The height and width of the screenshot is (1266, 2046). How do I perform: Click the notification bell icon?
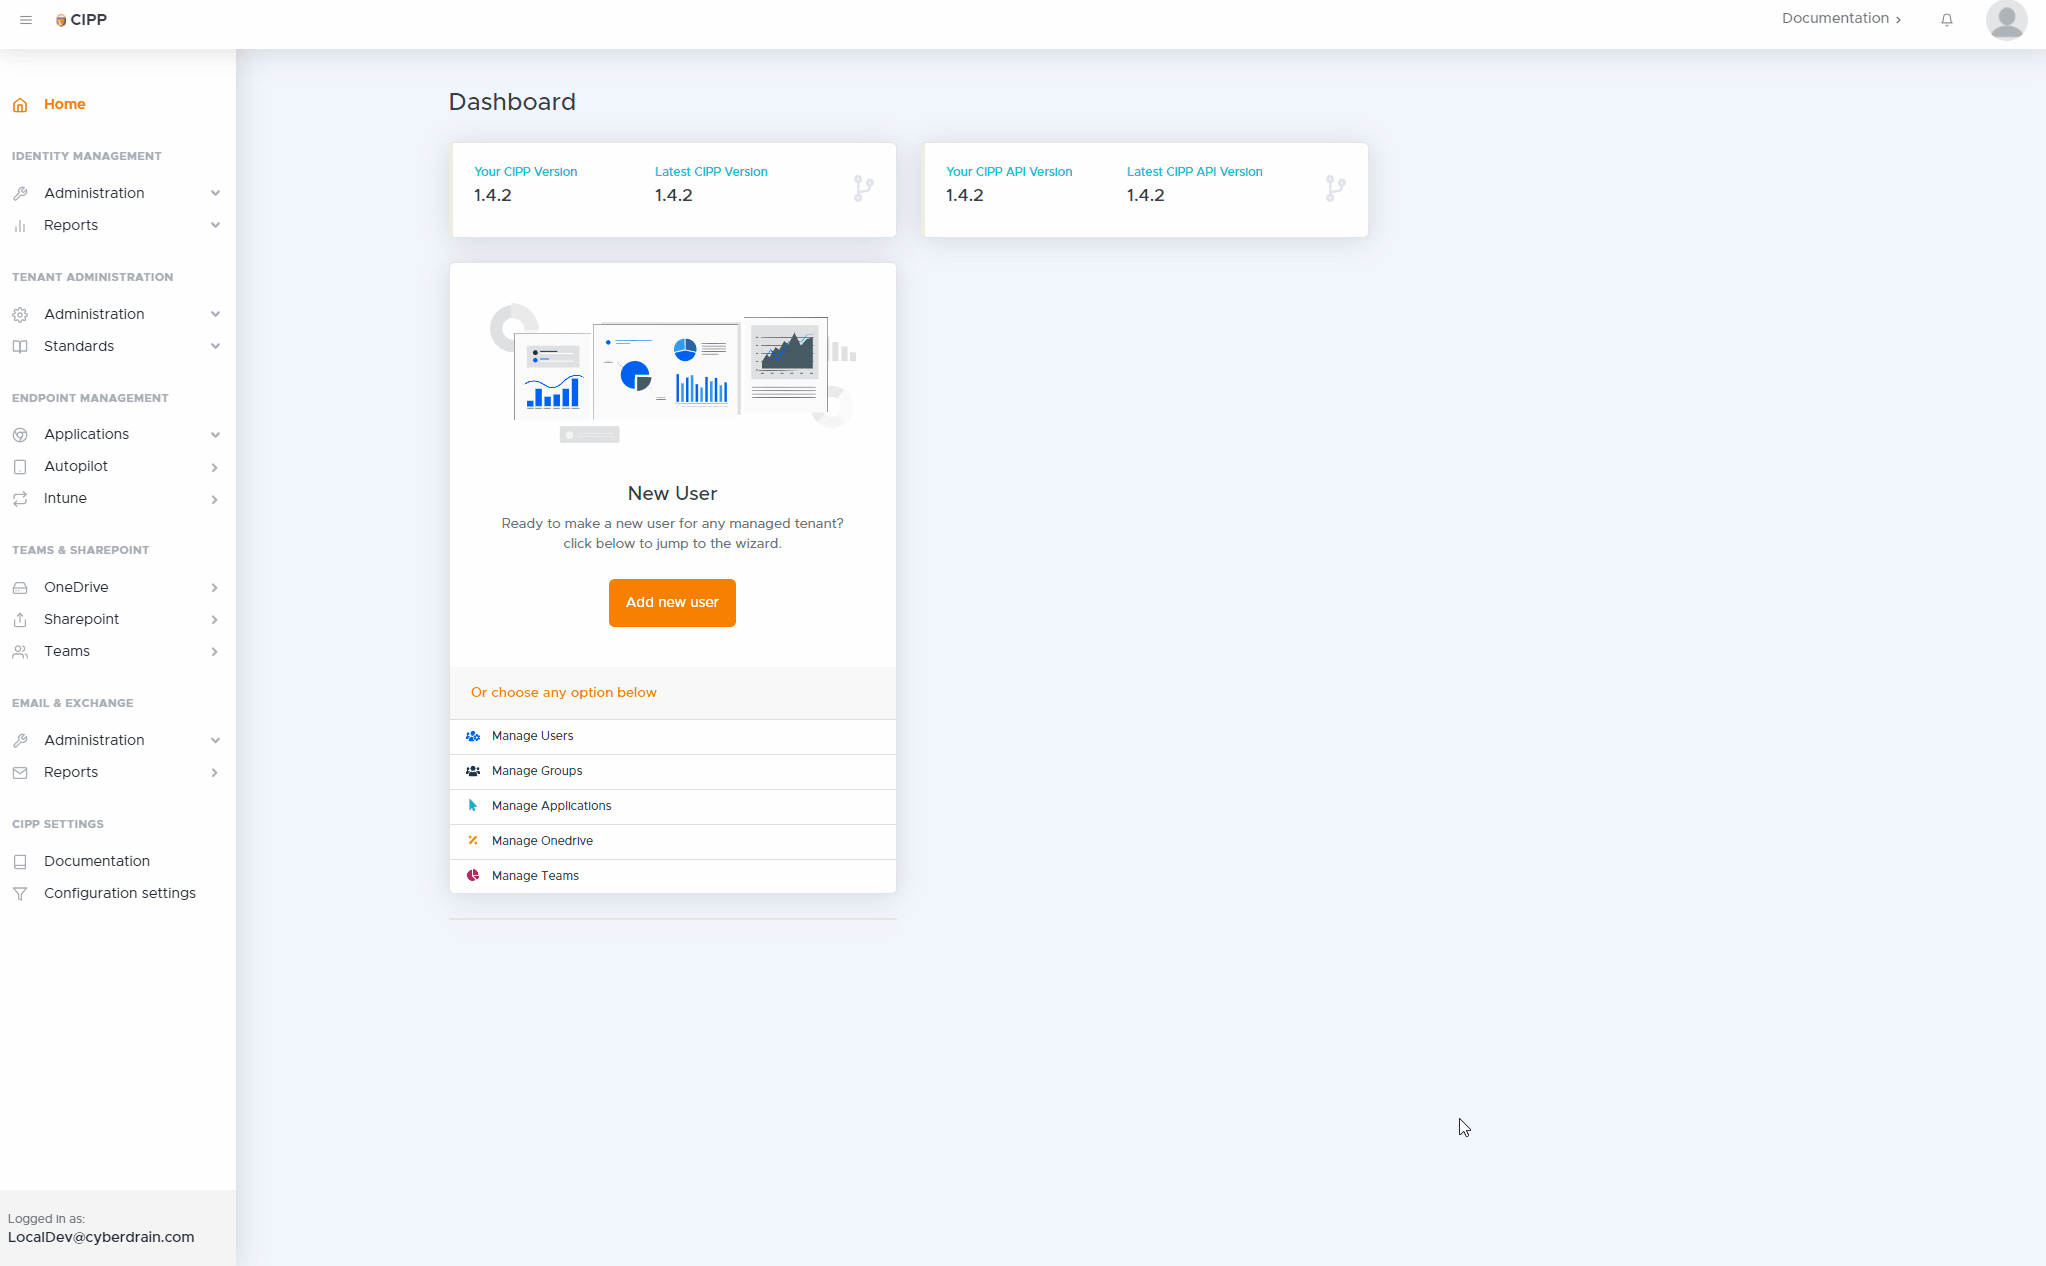(x=1947, y=20)
